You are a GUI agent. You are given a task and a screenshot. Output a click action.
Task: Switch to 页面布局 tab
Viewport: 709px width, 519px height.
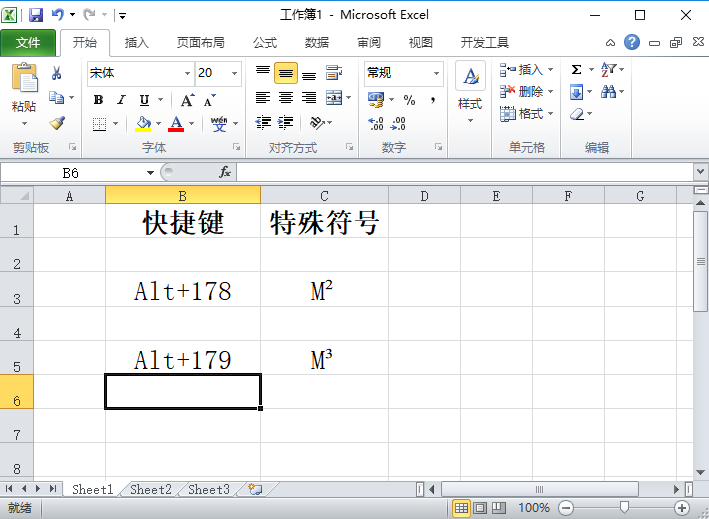(x=200, y=43)
